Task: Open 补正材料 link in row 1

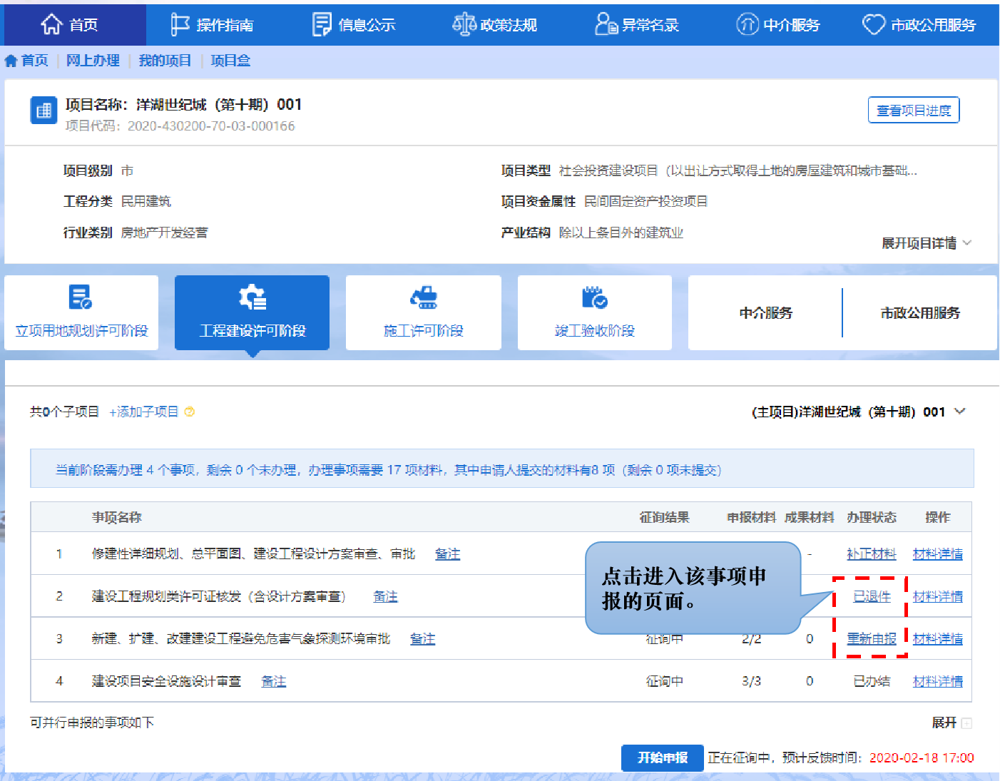Action: pos(871,554)
